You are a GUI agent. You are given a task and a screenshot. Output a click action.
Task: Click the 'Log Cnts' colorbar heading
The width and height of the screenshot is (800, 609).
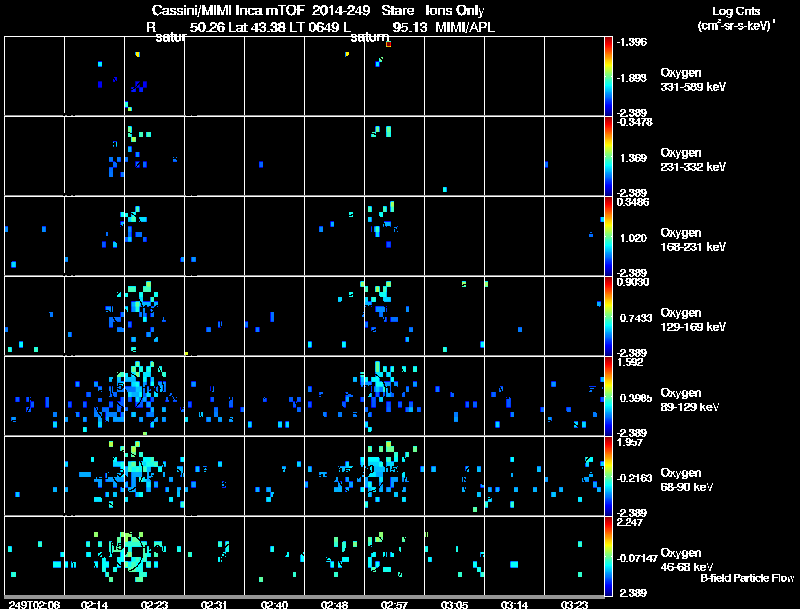pyautogui.click(x=736, y=11)
